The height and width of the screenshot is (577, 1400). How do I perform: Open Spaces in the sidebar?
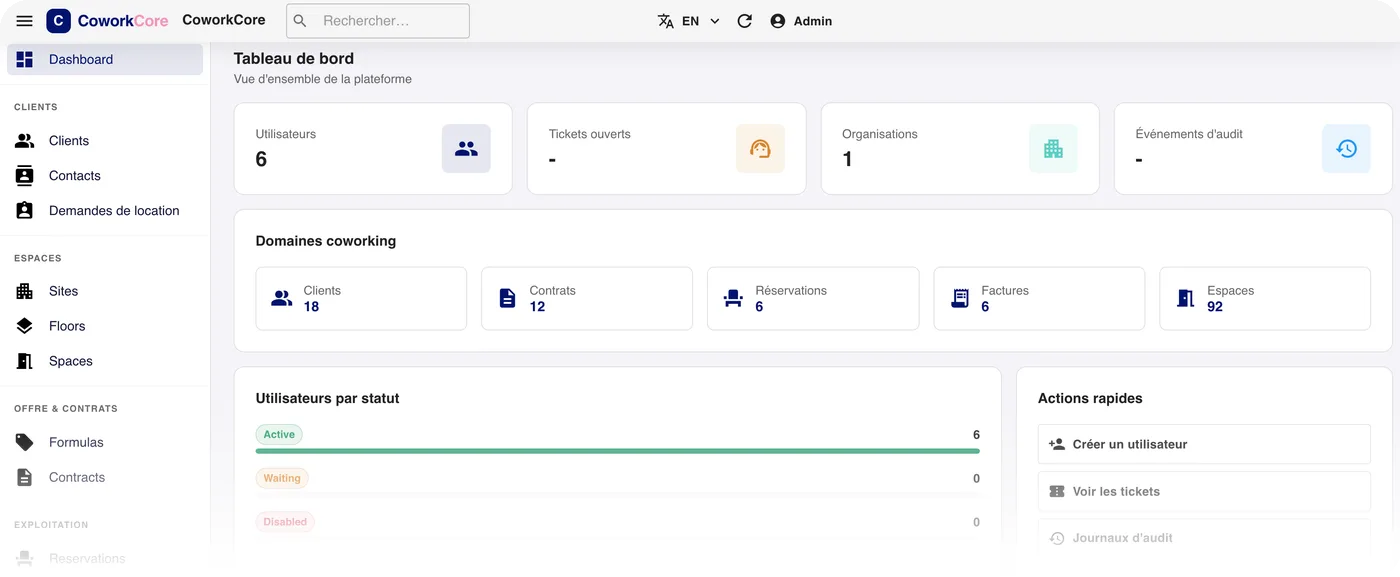click(105, 361)
